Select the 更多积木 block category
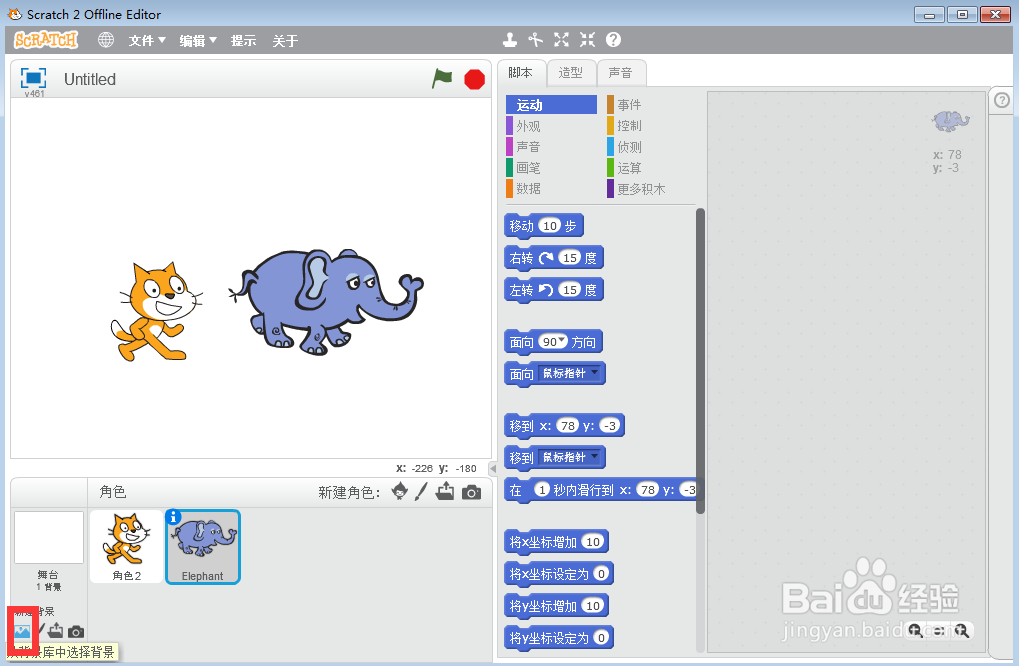 650,188
